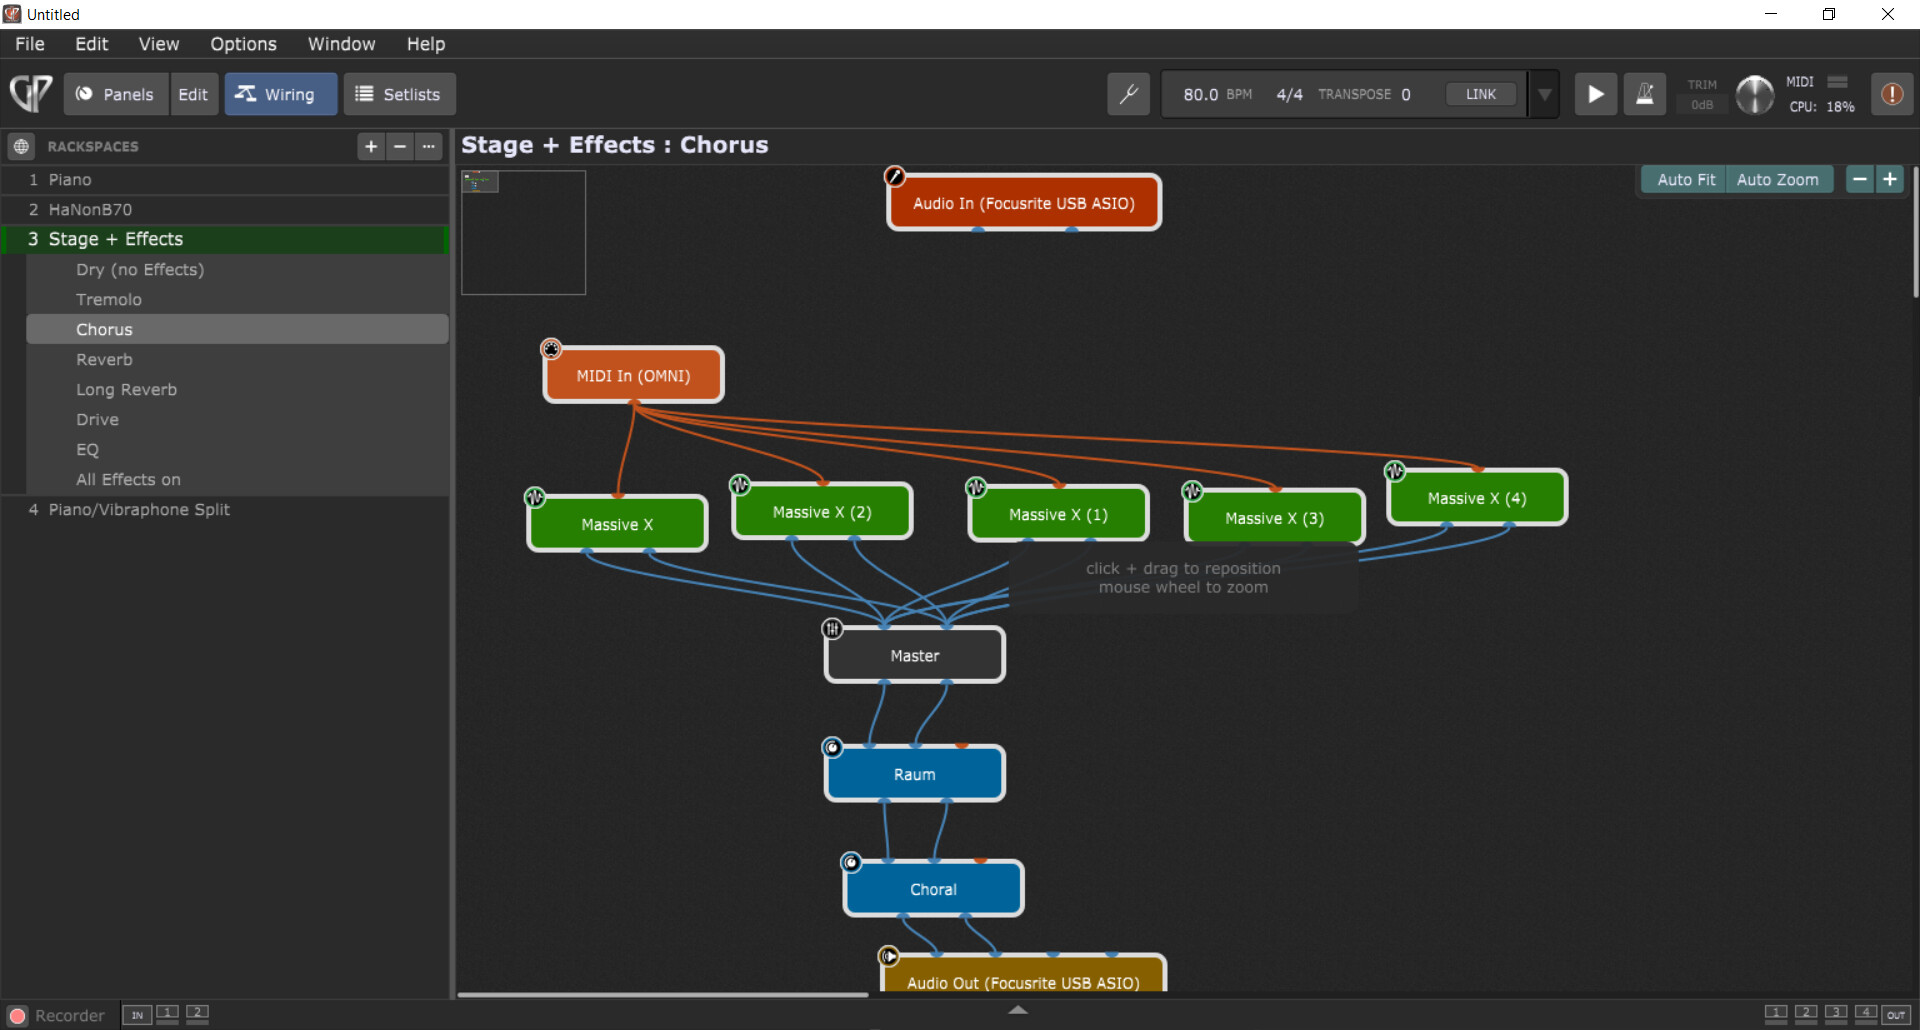Select the Reverb variation
This screenshot has height=1030, width=1920.
click(237, 360)
